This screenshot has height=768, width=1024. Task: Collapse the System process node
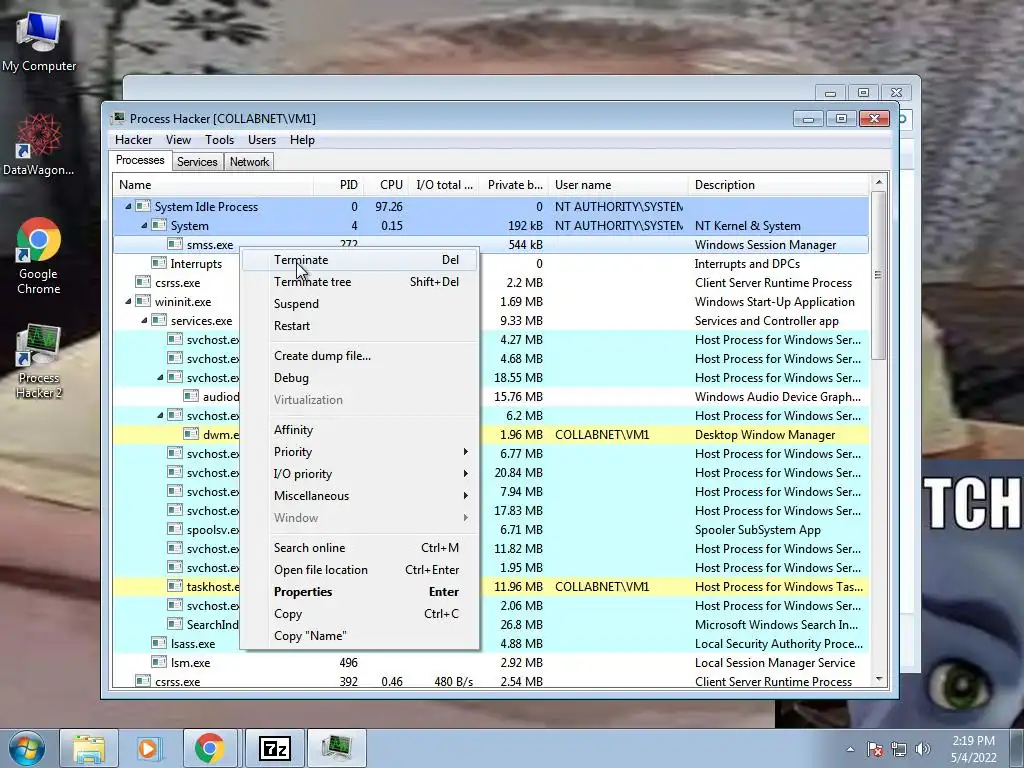tap(144, 225)
